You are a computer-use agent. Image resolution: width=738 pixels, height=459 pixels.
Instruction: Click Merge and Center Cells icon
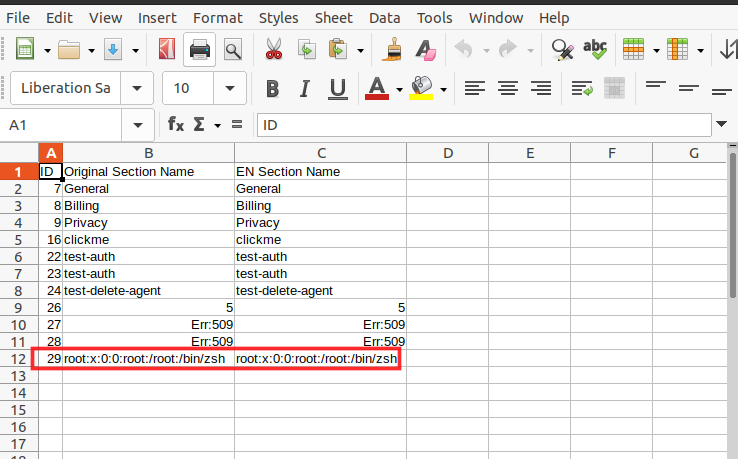tap(614, 88)
